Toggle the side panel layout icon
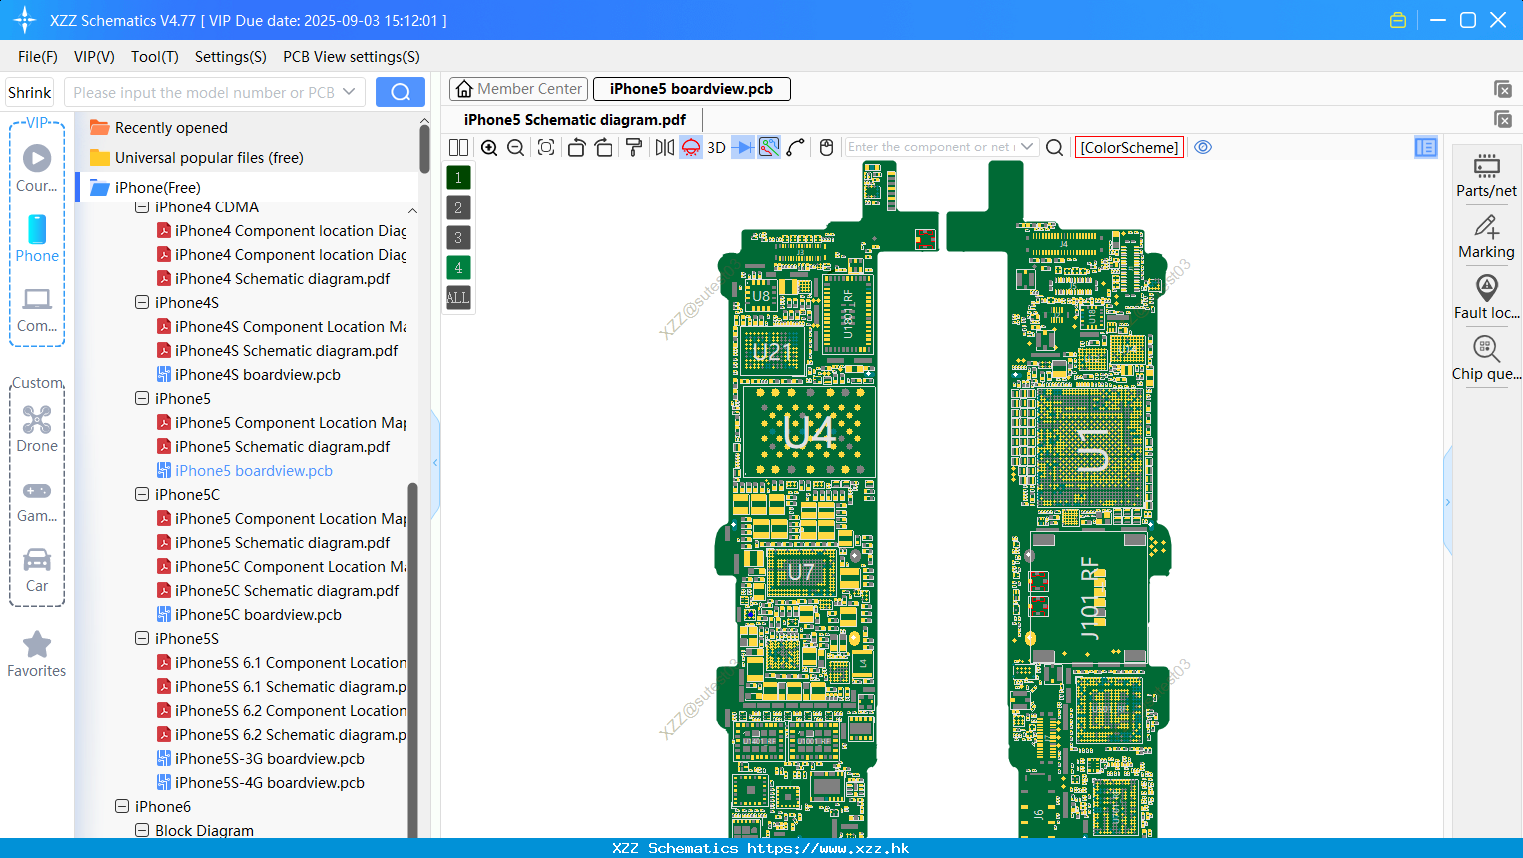 [1426, 147]
